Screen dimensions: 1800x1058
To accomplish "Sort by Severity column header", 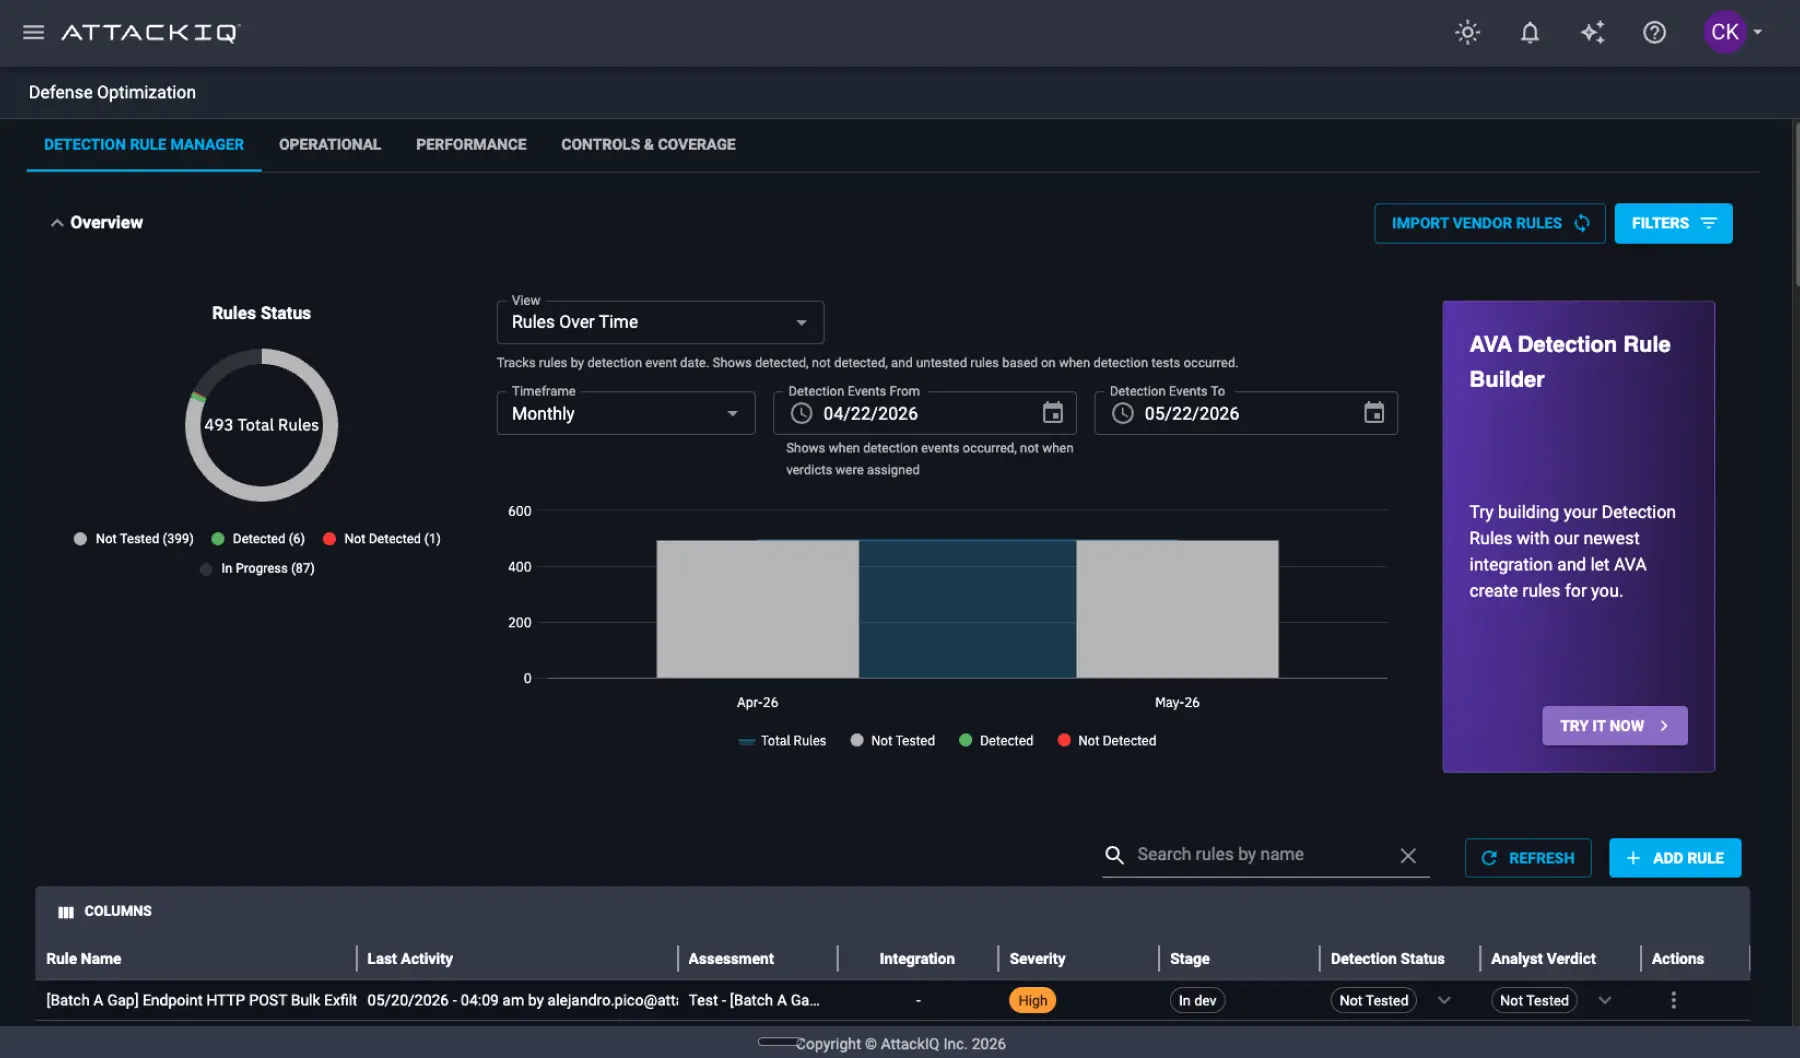I will [1037, 959].
